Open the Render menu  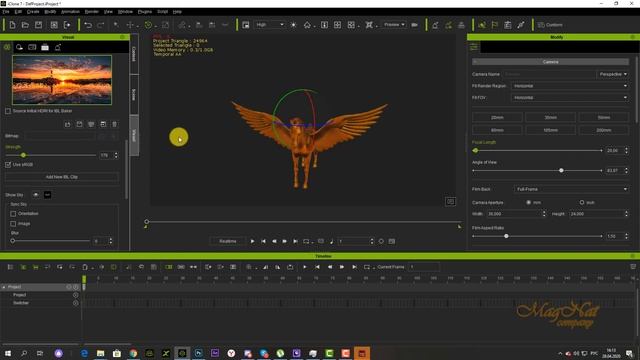coord(91,12)
